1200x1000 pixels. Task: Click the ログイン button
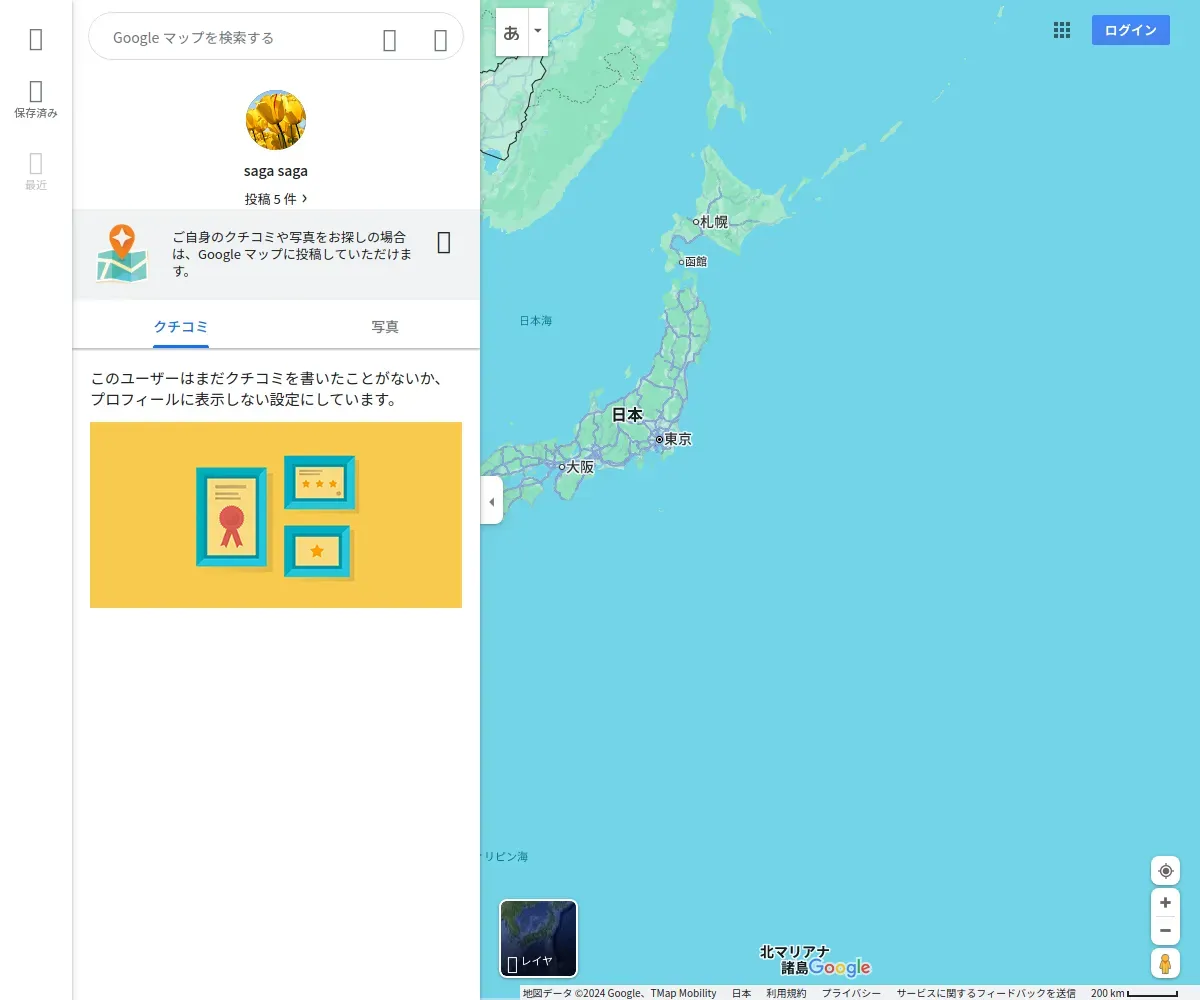coord(1131,30)
